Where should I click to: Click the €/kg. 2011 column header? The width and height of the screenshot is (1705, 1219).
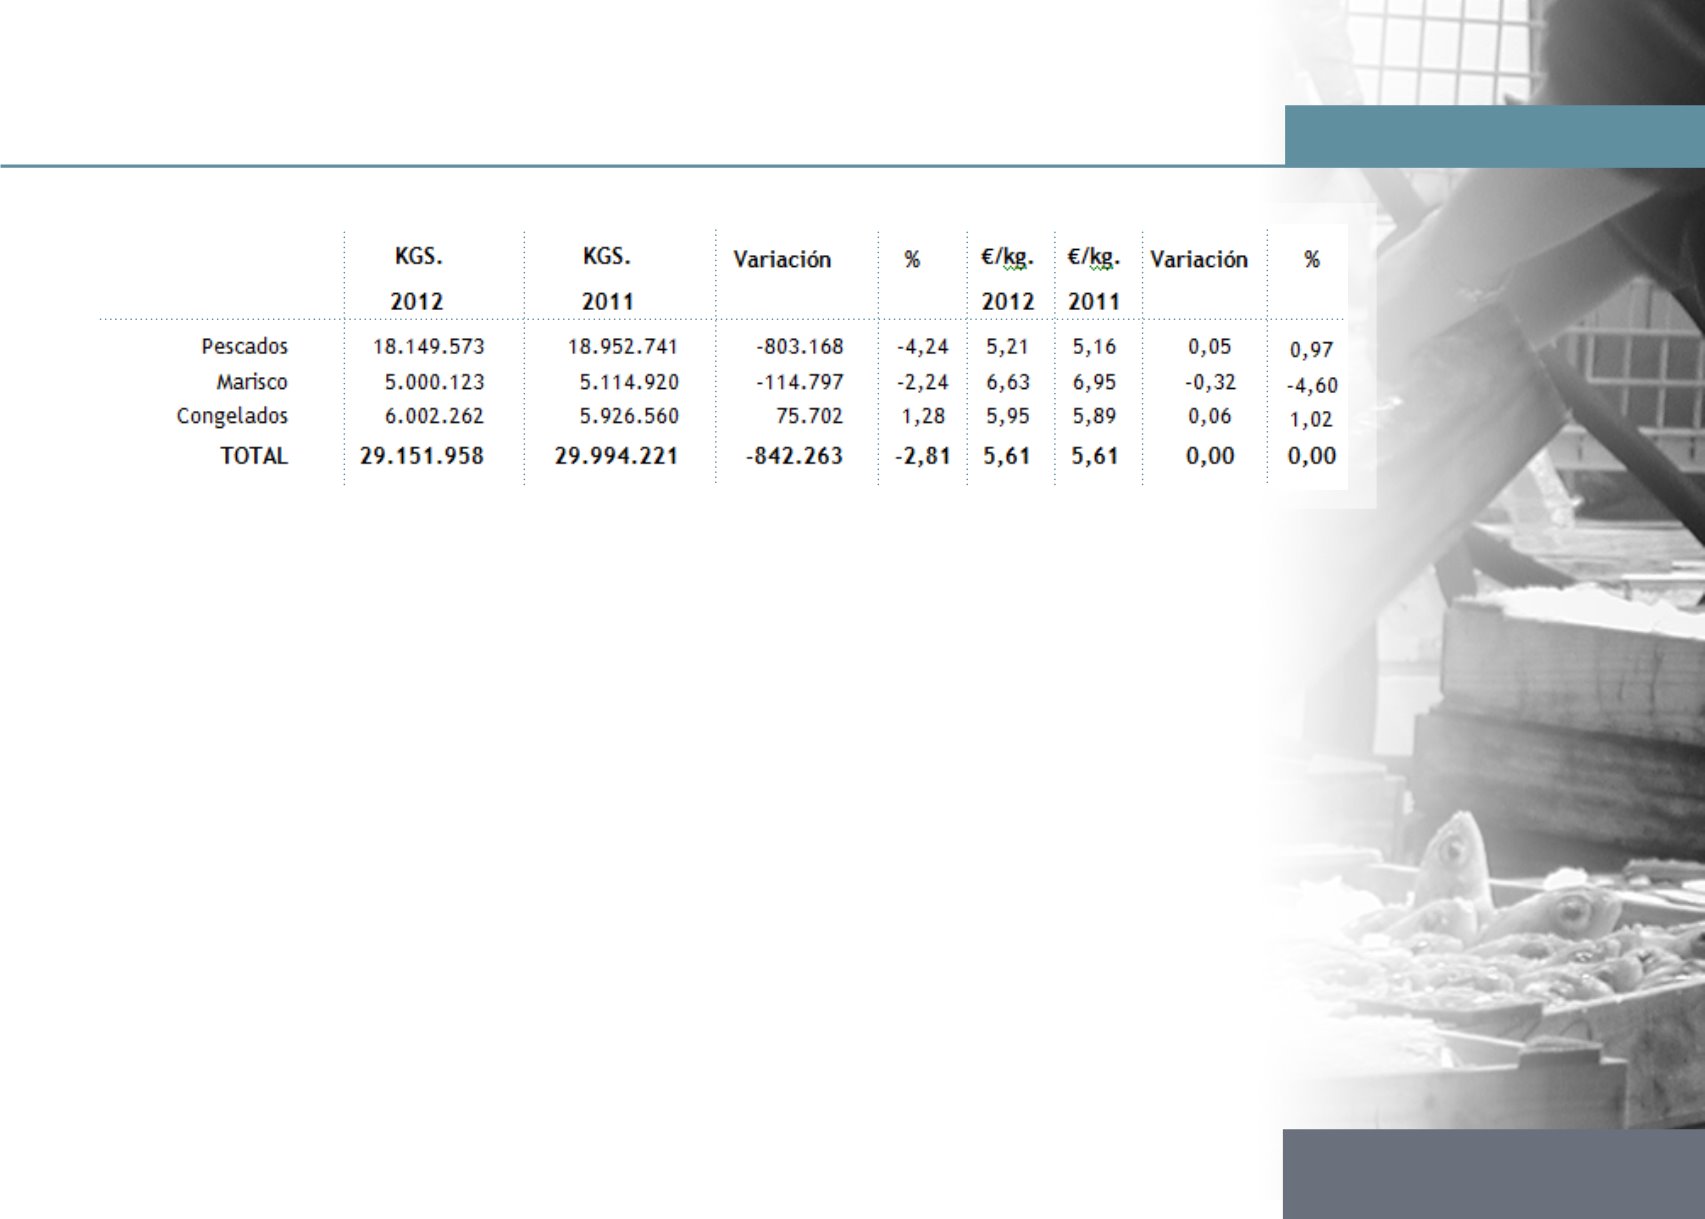1094,279
